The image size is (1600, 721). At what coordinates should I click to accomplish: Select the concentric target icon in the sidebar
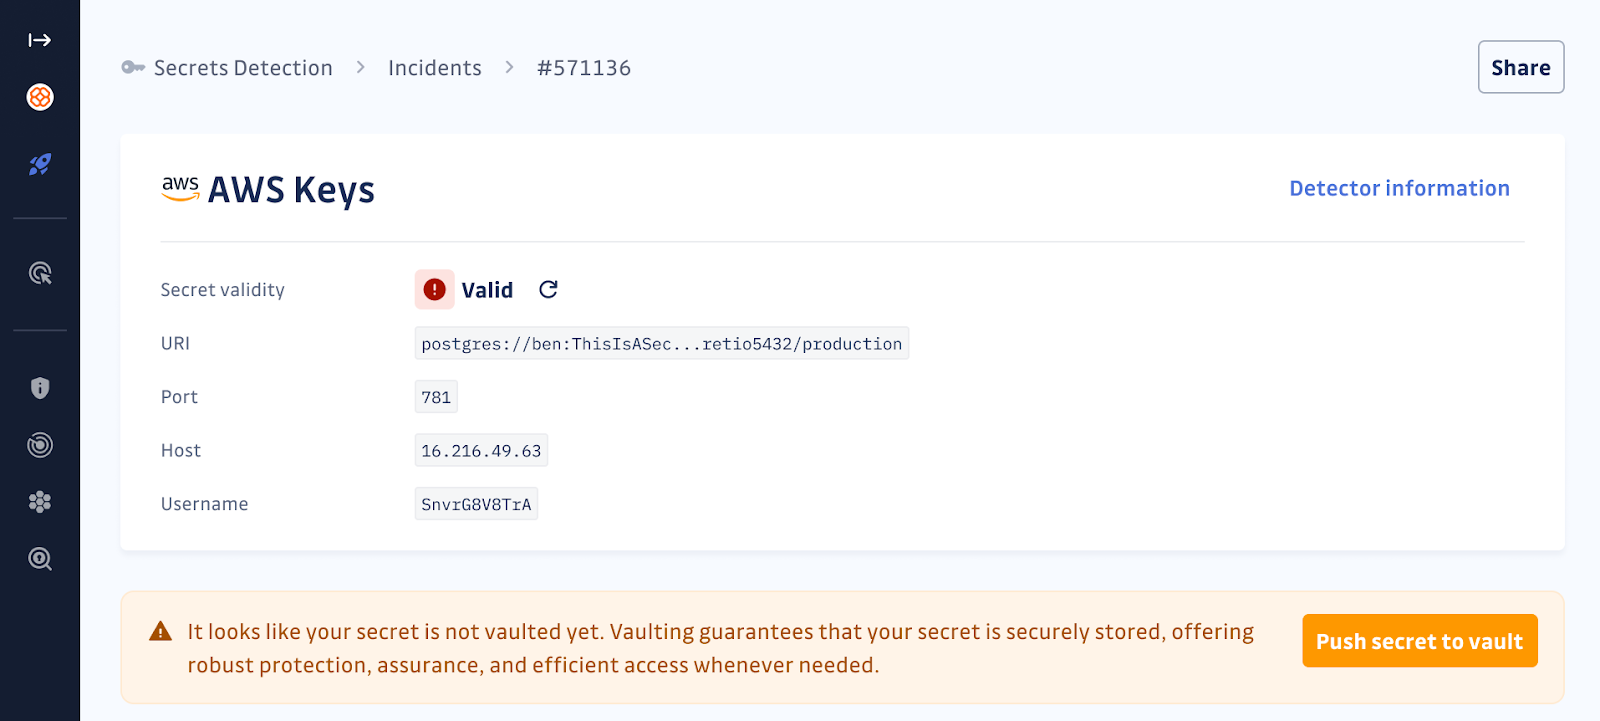click(40, 445)
